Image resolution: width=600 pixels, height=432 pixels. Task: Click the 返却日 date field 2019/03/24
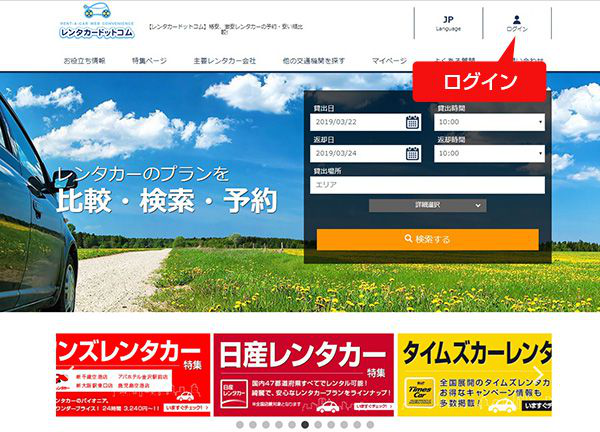click(x=365, y=153)
